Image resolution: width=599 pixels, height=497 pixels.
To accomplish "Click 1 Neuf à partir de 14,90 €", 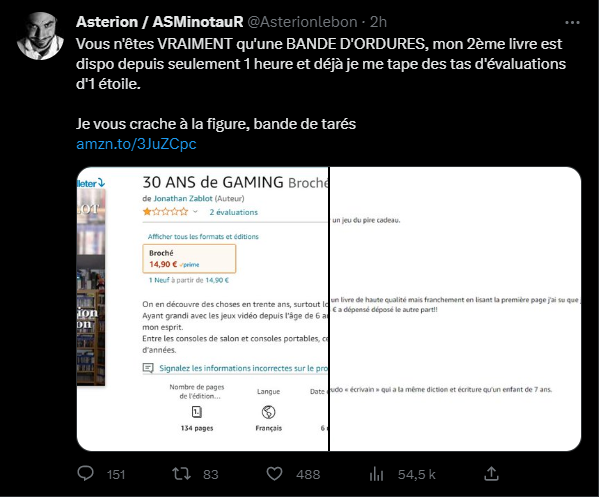I will 189,280.
